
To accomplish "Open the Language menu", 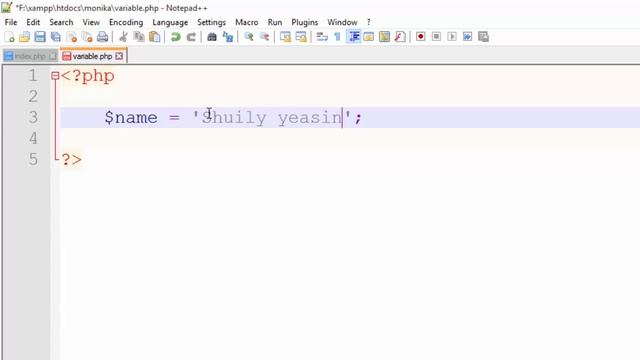I will click(x=170, y=22).
